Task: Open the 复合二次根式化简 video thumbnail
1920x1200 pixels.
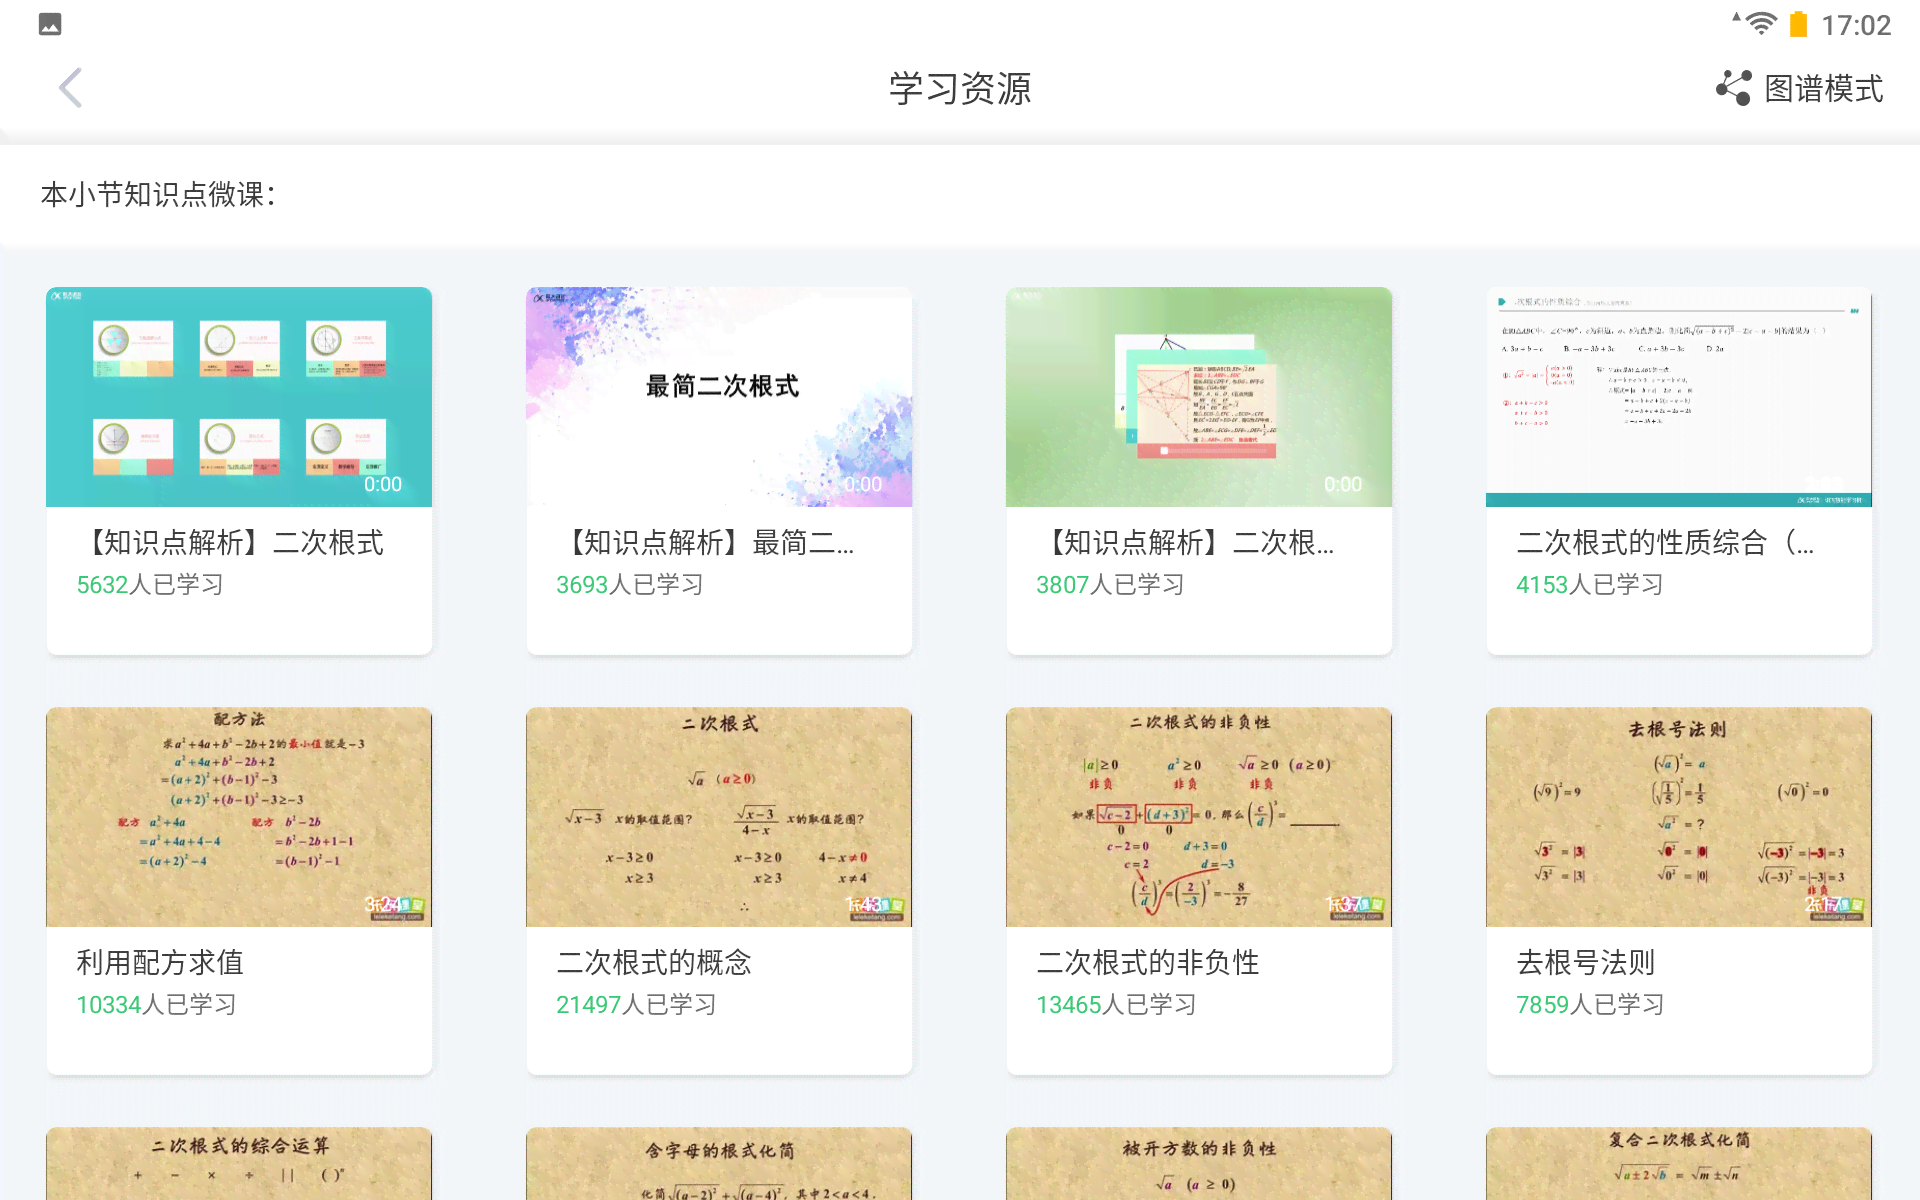Action: tap(1679, 1164)
